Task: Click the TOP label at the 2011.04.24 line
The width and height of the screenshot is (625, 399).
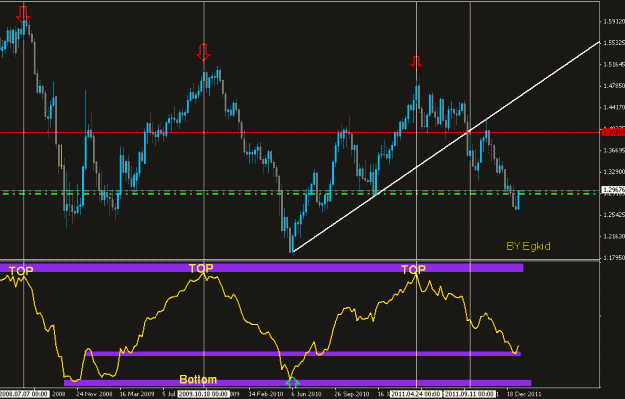Action: click(x=413, y=269)
